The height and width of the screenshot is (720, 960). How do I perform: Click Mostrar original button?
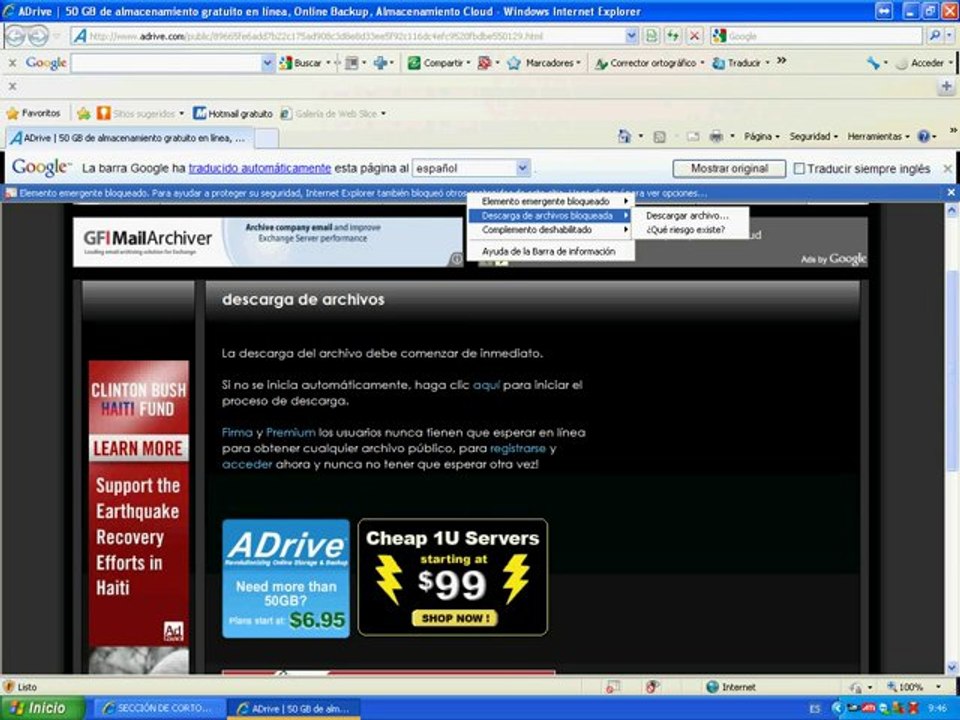point(729,168)
